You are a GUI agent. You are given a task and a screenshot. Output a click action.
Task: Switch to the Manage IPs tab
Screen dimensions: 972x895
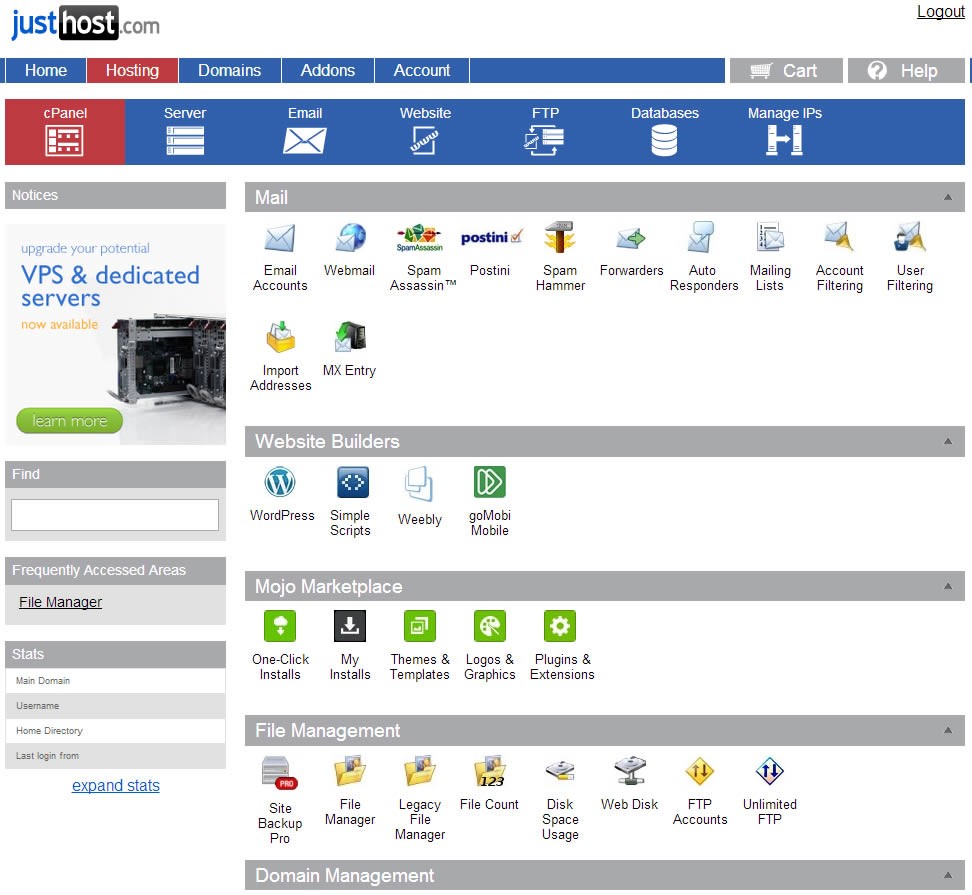click(785, 131)
